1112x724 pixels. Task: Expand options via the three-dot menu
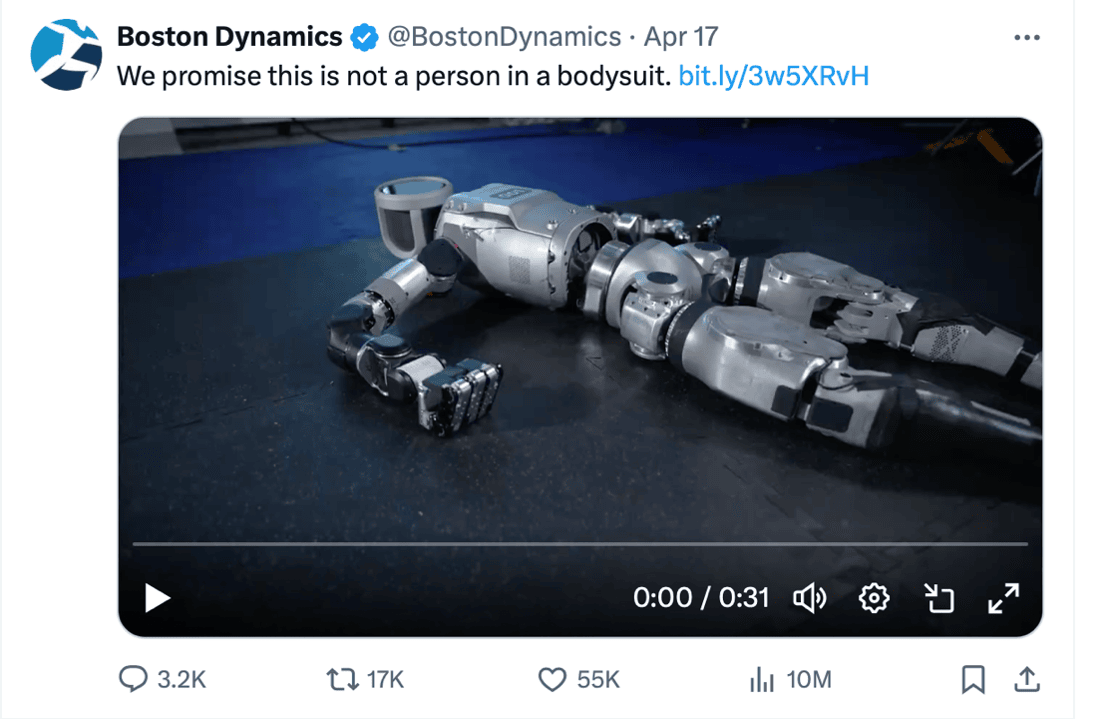(1027, 36)
